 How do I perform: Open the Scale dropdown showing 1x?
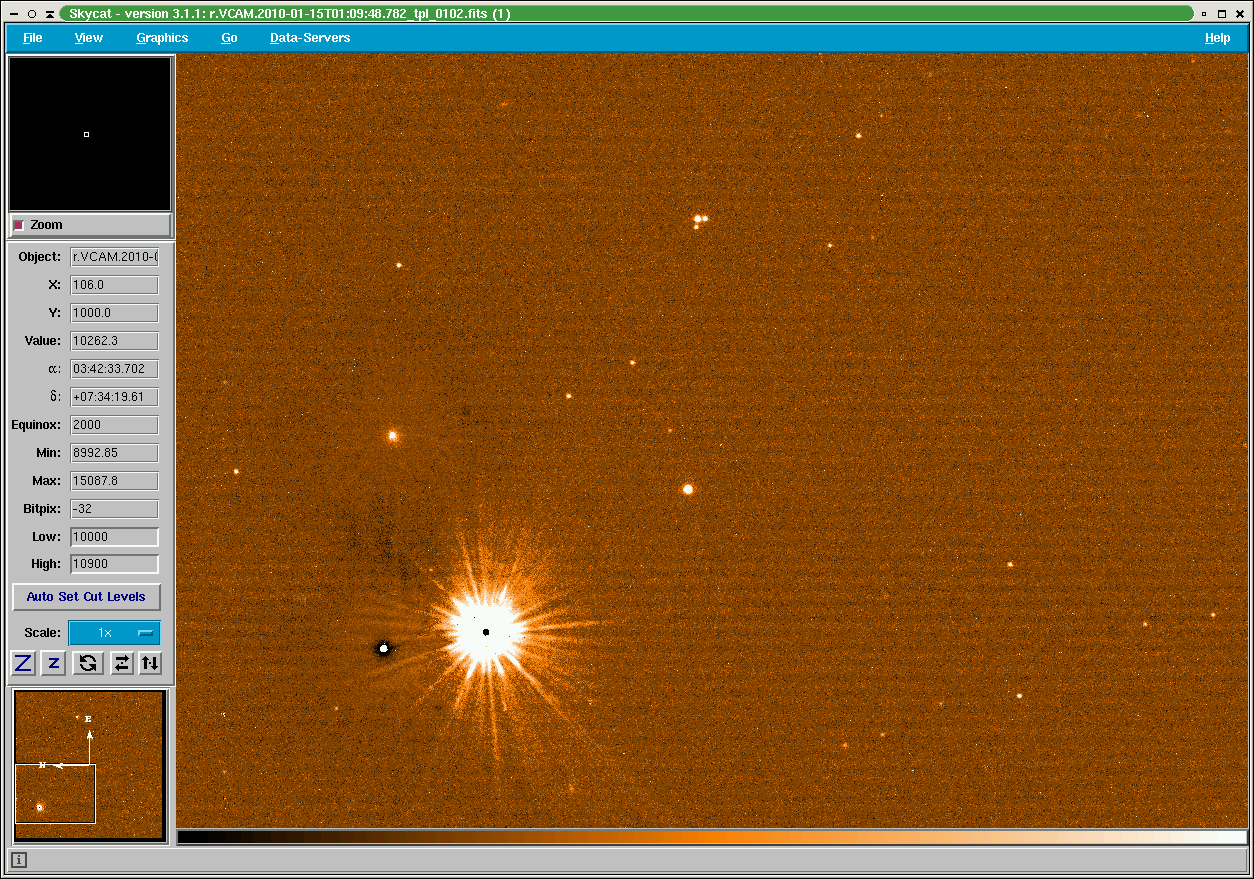114,633
